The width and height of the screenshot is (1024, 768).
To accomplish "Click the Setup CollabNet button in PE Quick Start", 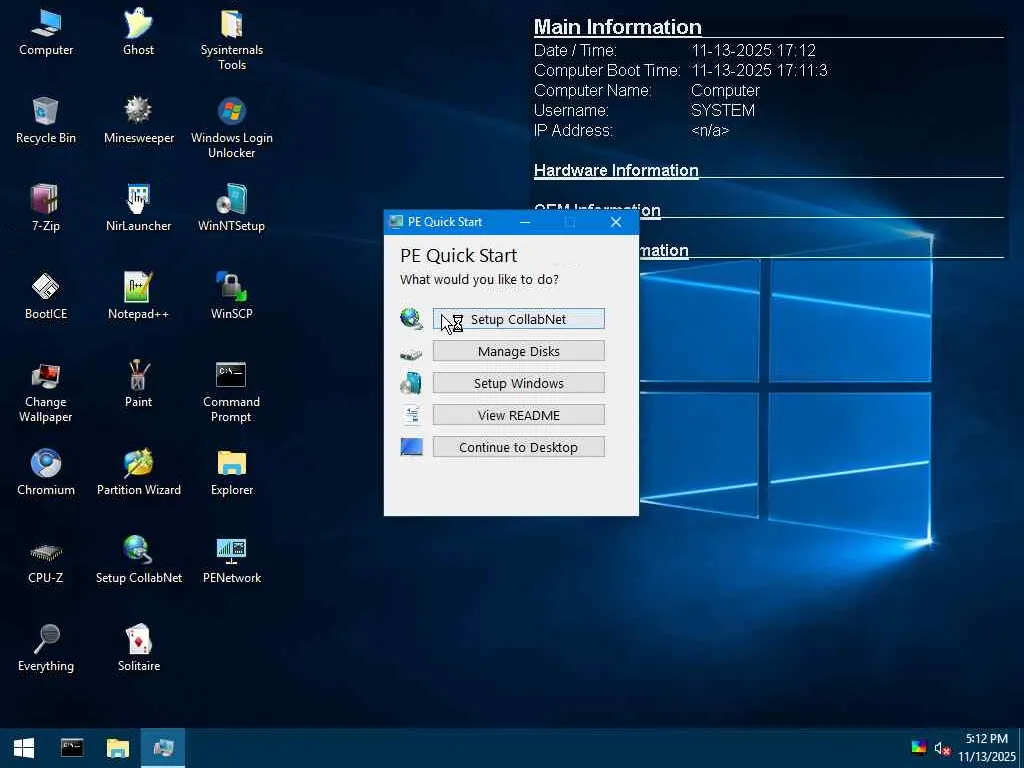I will 519,319.
